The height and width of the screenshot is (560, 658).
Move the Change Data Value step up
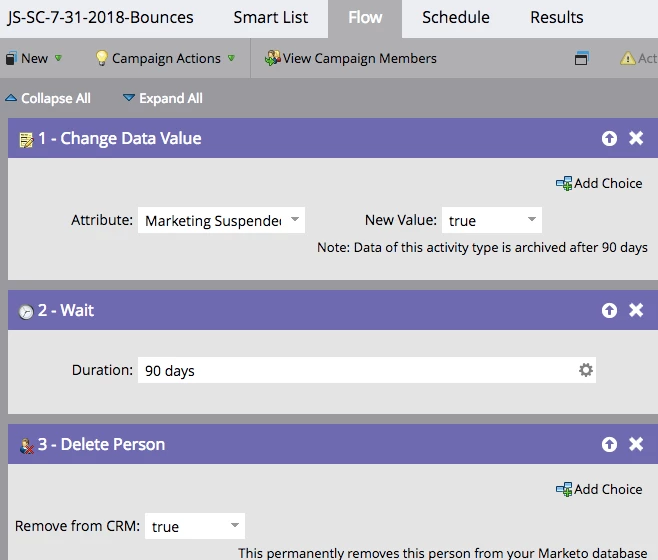(x=609, y=139)
